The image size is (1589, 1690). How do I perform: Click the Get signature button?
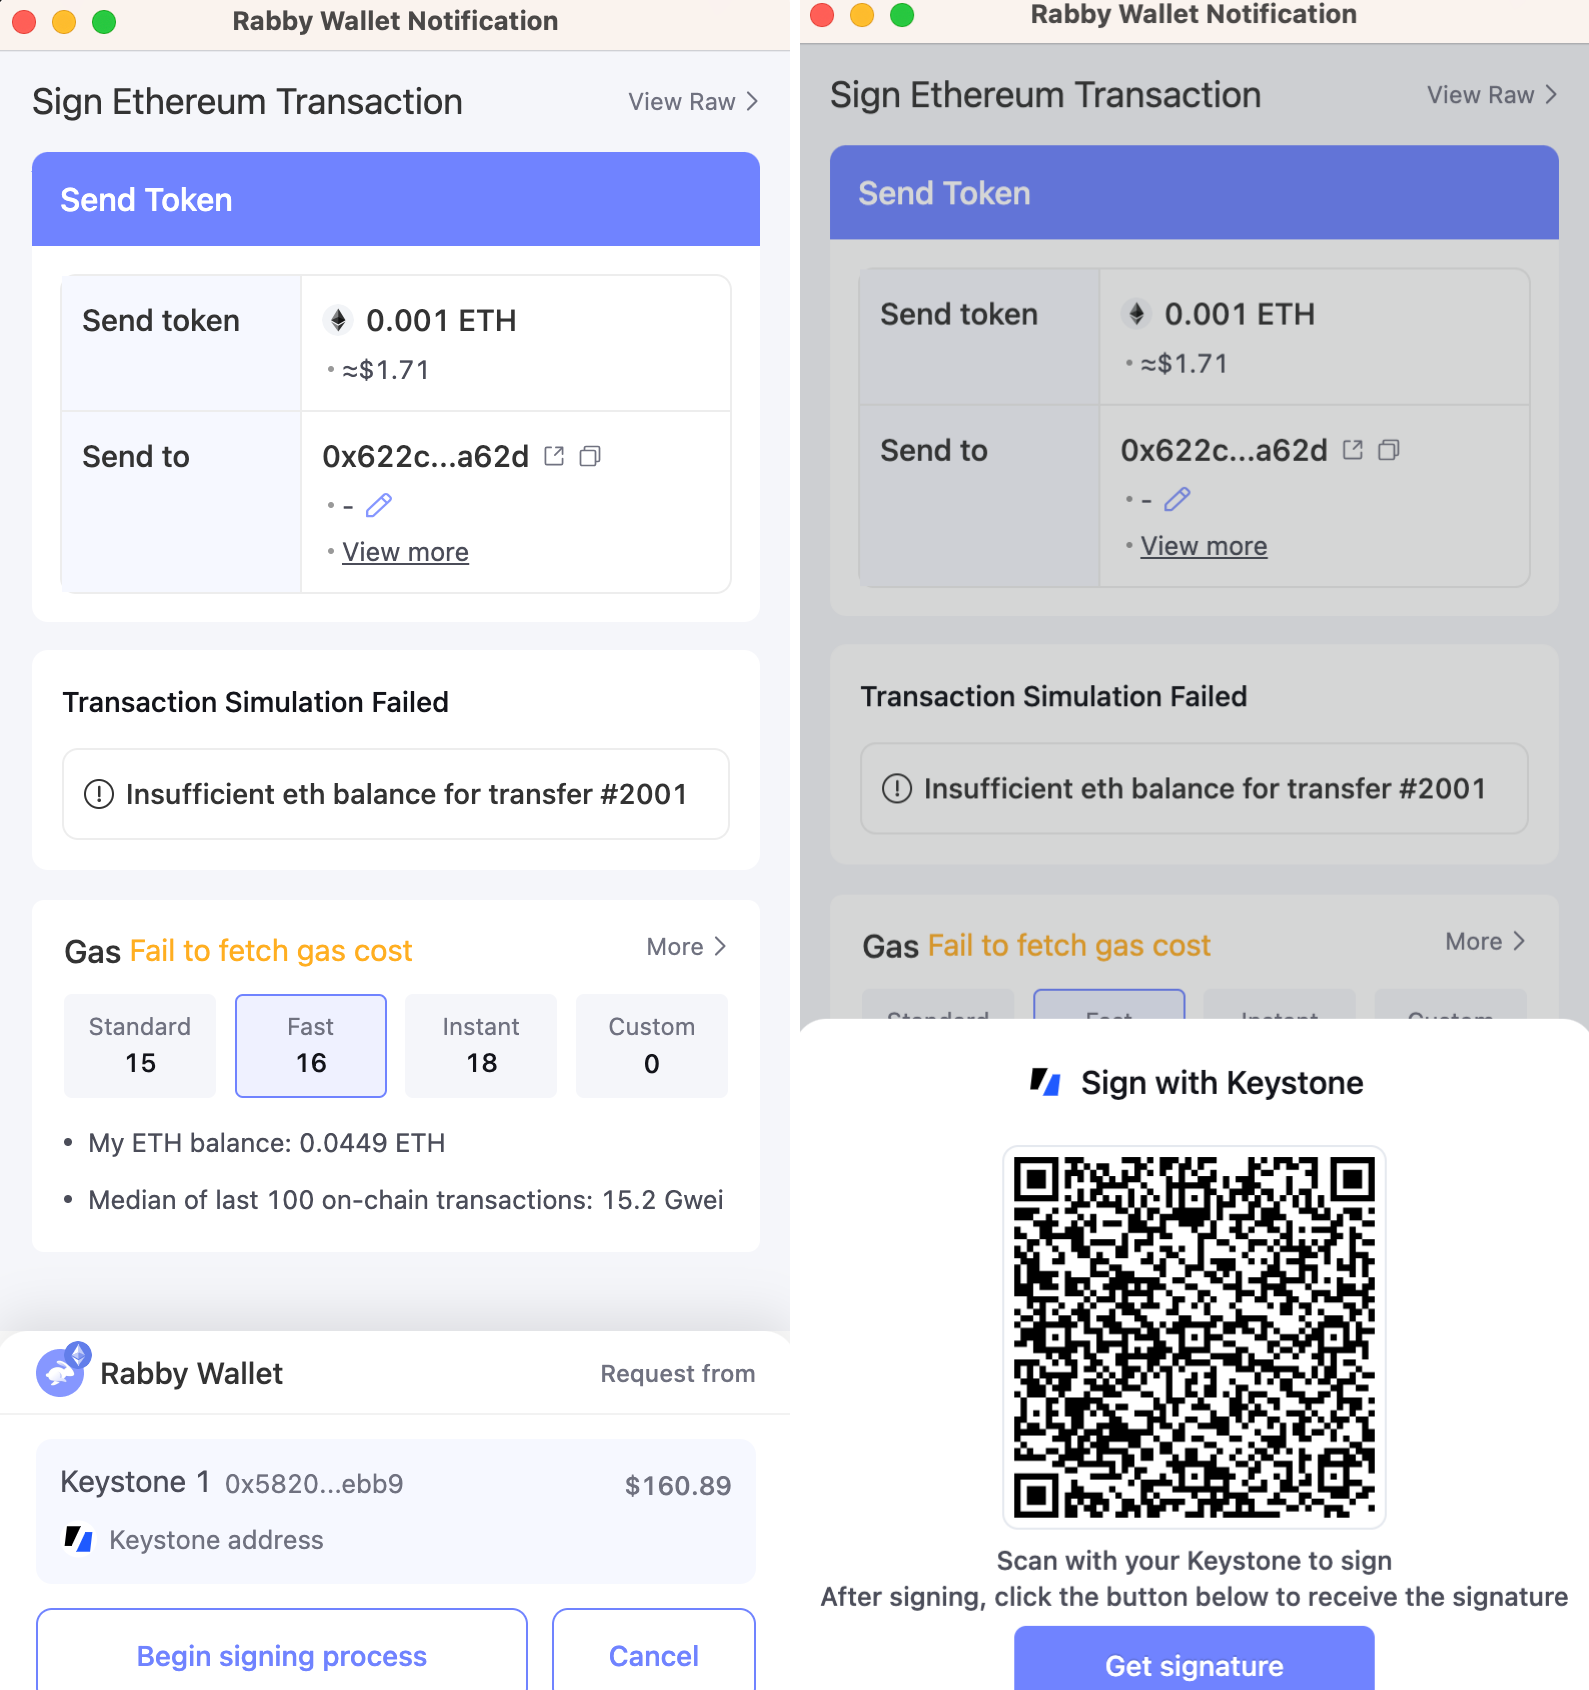pos(1194,1660)
